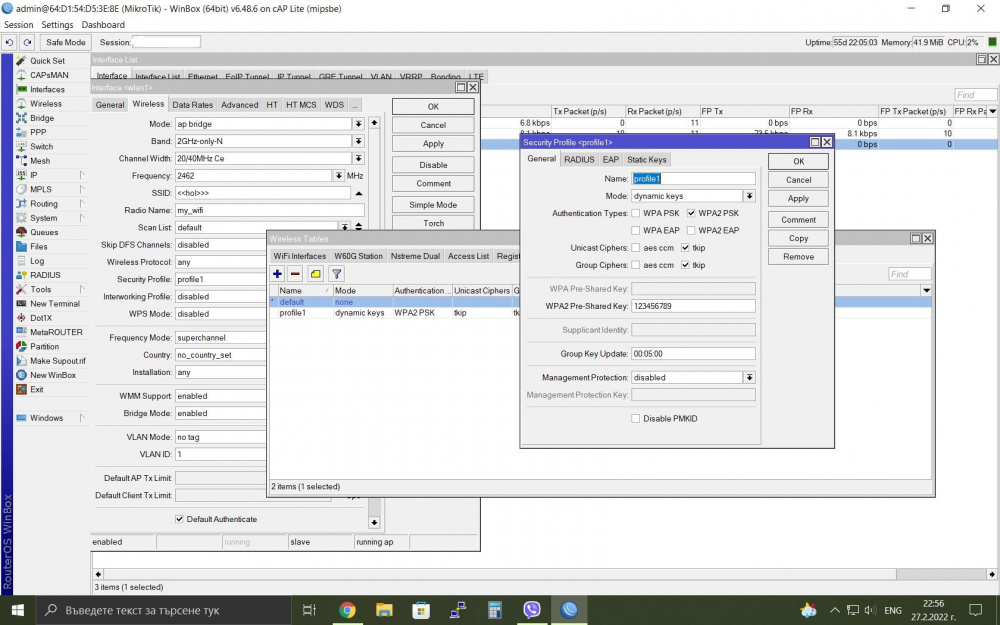Open the Access List tab in Wireless Tables
The image size is (1000, 625).
coord(468,256)
